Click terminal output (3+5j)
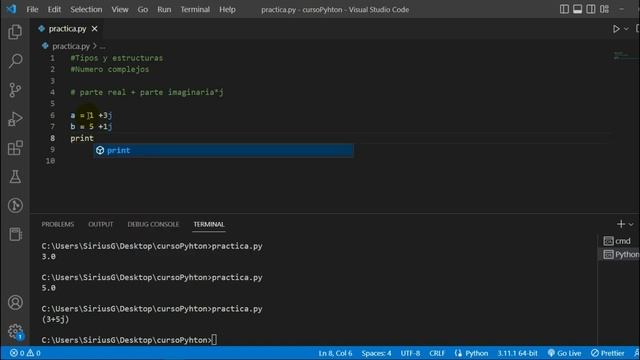The height and width of the screenshot is (360, 640). point(56,320)
